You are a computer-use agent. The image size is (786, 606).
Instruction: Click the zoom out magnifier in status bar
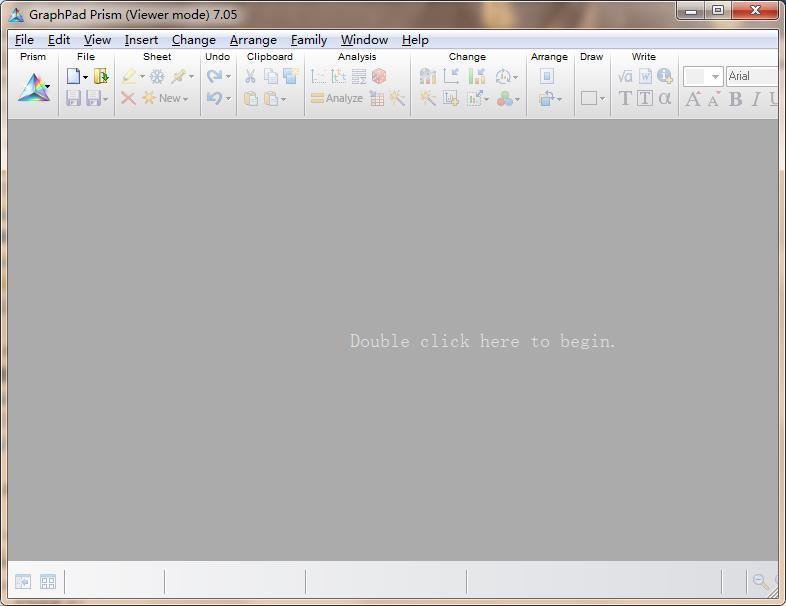[761, 582]
